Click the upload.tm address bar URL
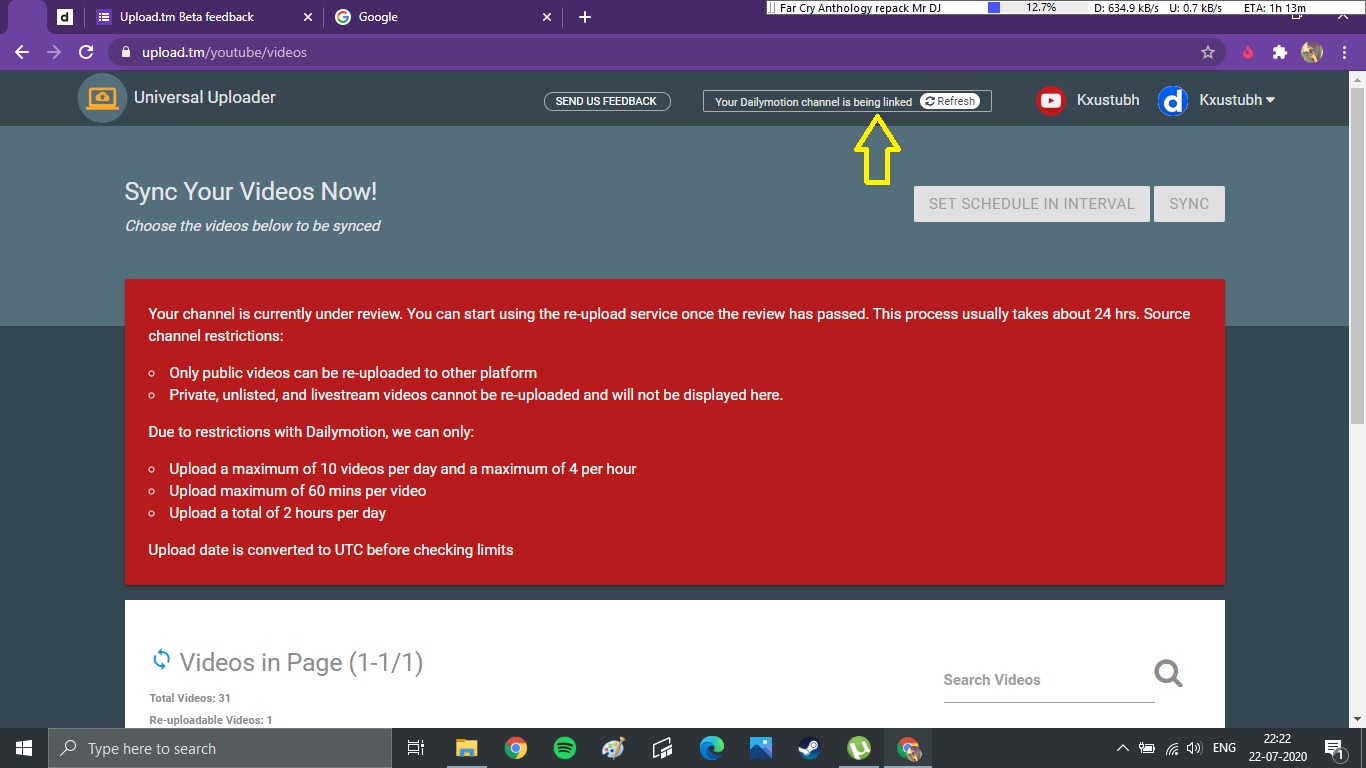1366x768 pixels. (x=224, y=52)
